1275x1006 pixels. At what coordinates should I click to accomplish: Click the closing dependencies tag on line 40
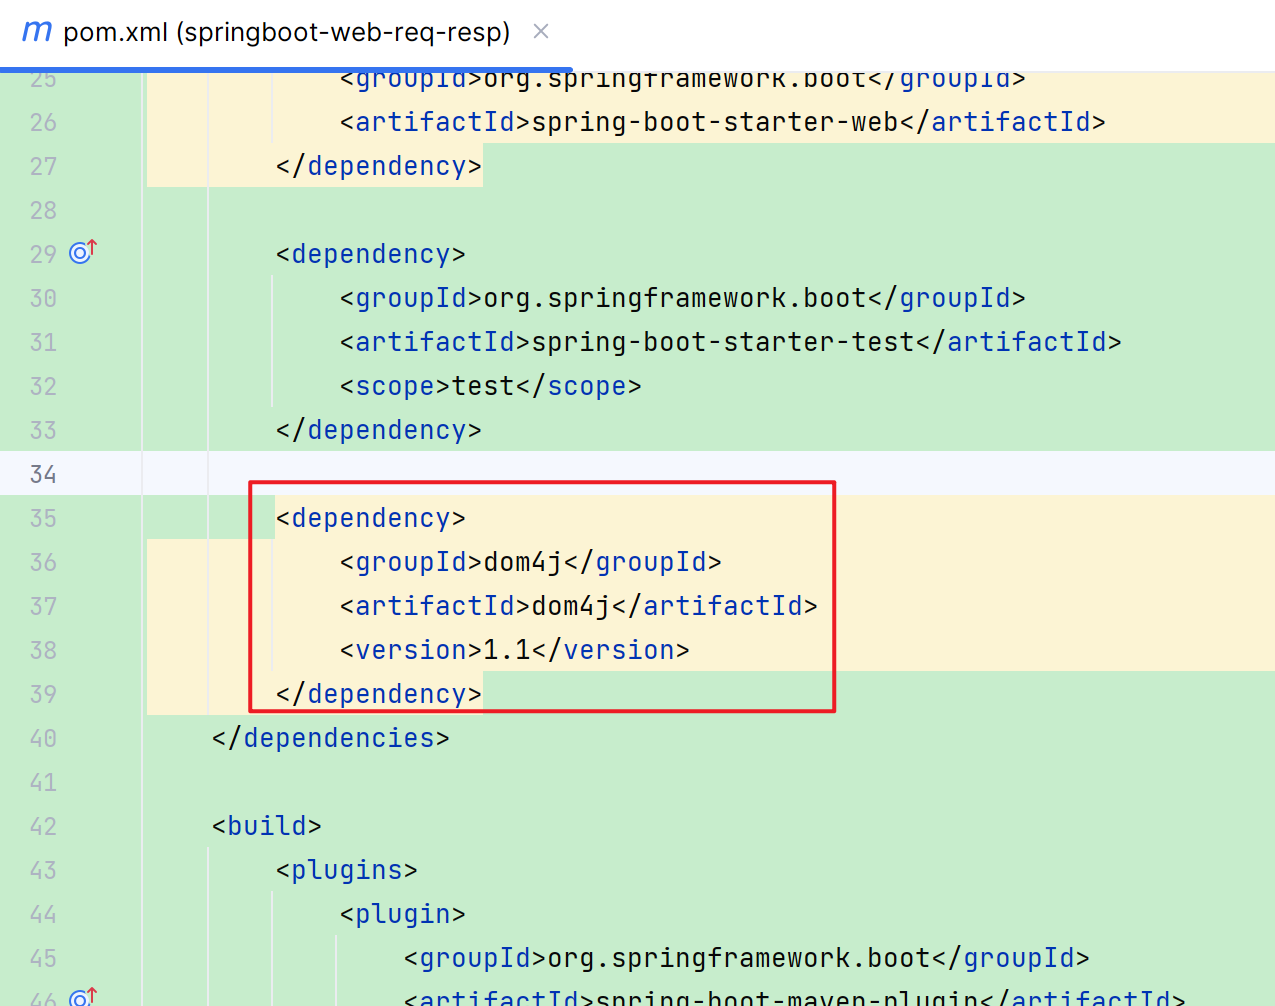[x=330, y=738]
